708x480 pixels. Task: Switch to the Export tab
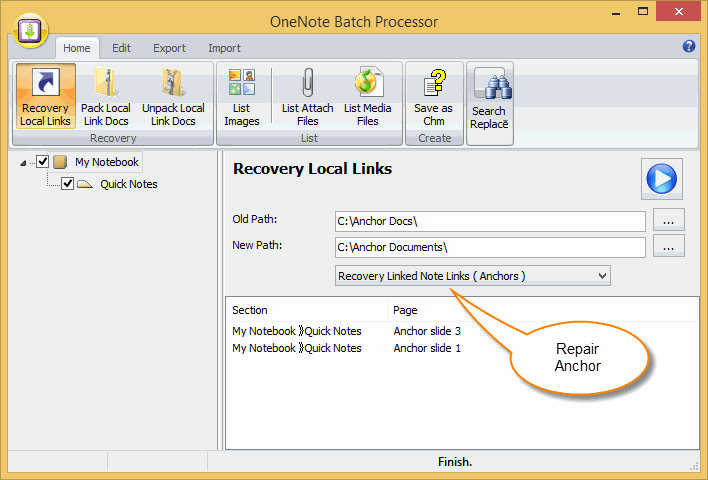click(x=169, y=48)
